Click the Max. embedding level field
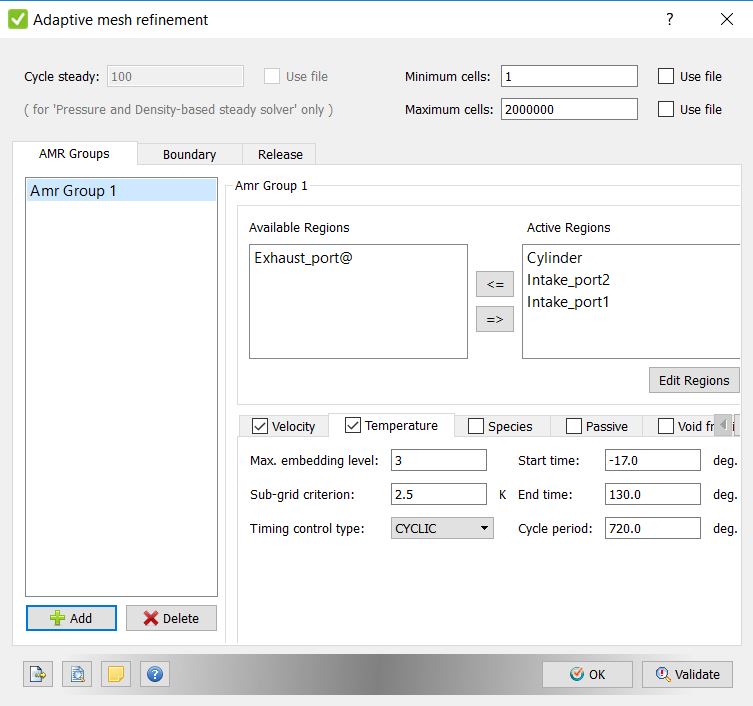The image size is (753, 706). click(x=438, y=460)
